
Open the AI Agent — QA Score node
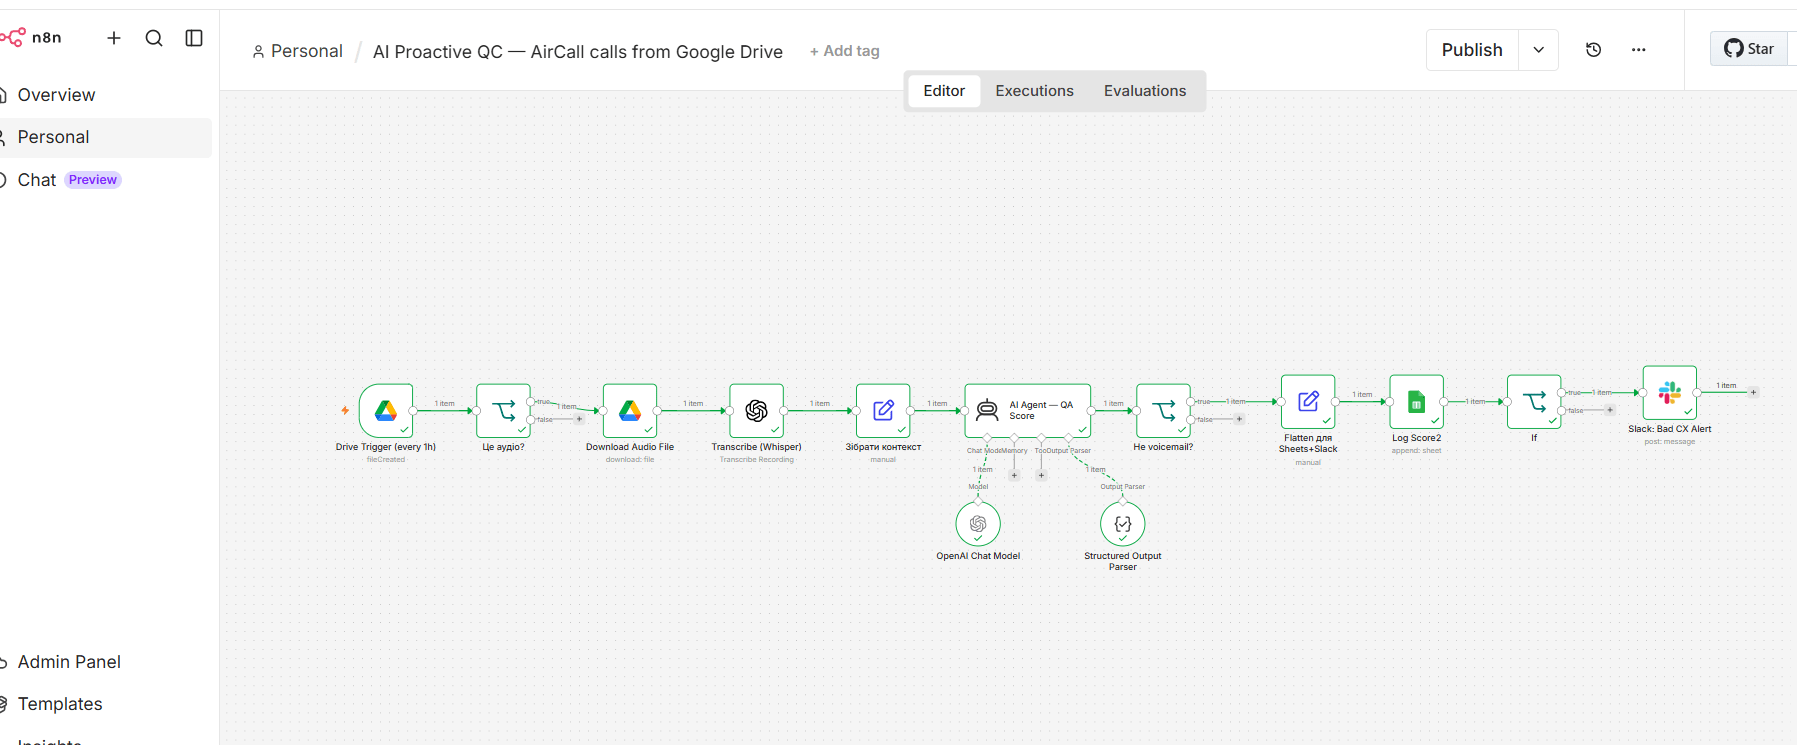[1027, 410]
